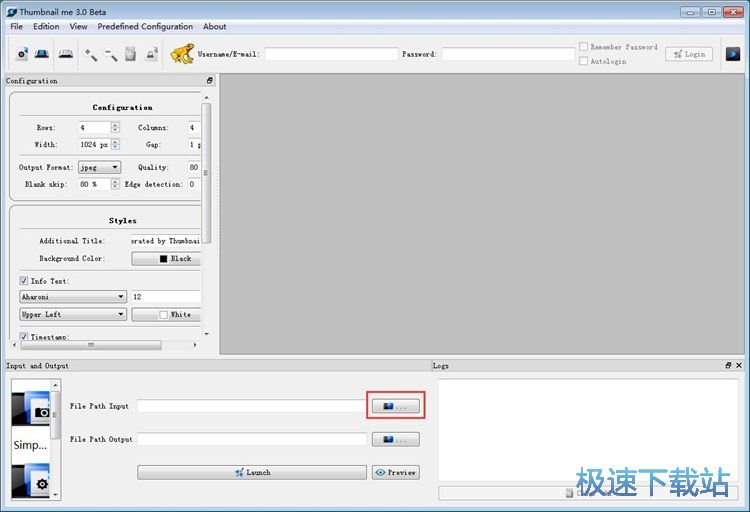
Task: Click the Preview button
Action: tap(396, 472)
